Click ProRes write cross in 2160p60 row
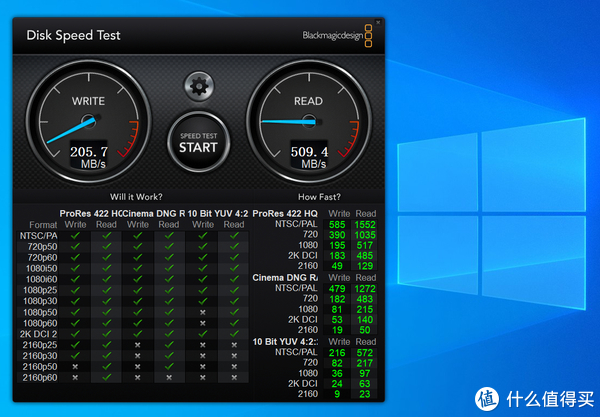Viewport: 600px width, 417px height. tap(75, 378)
